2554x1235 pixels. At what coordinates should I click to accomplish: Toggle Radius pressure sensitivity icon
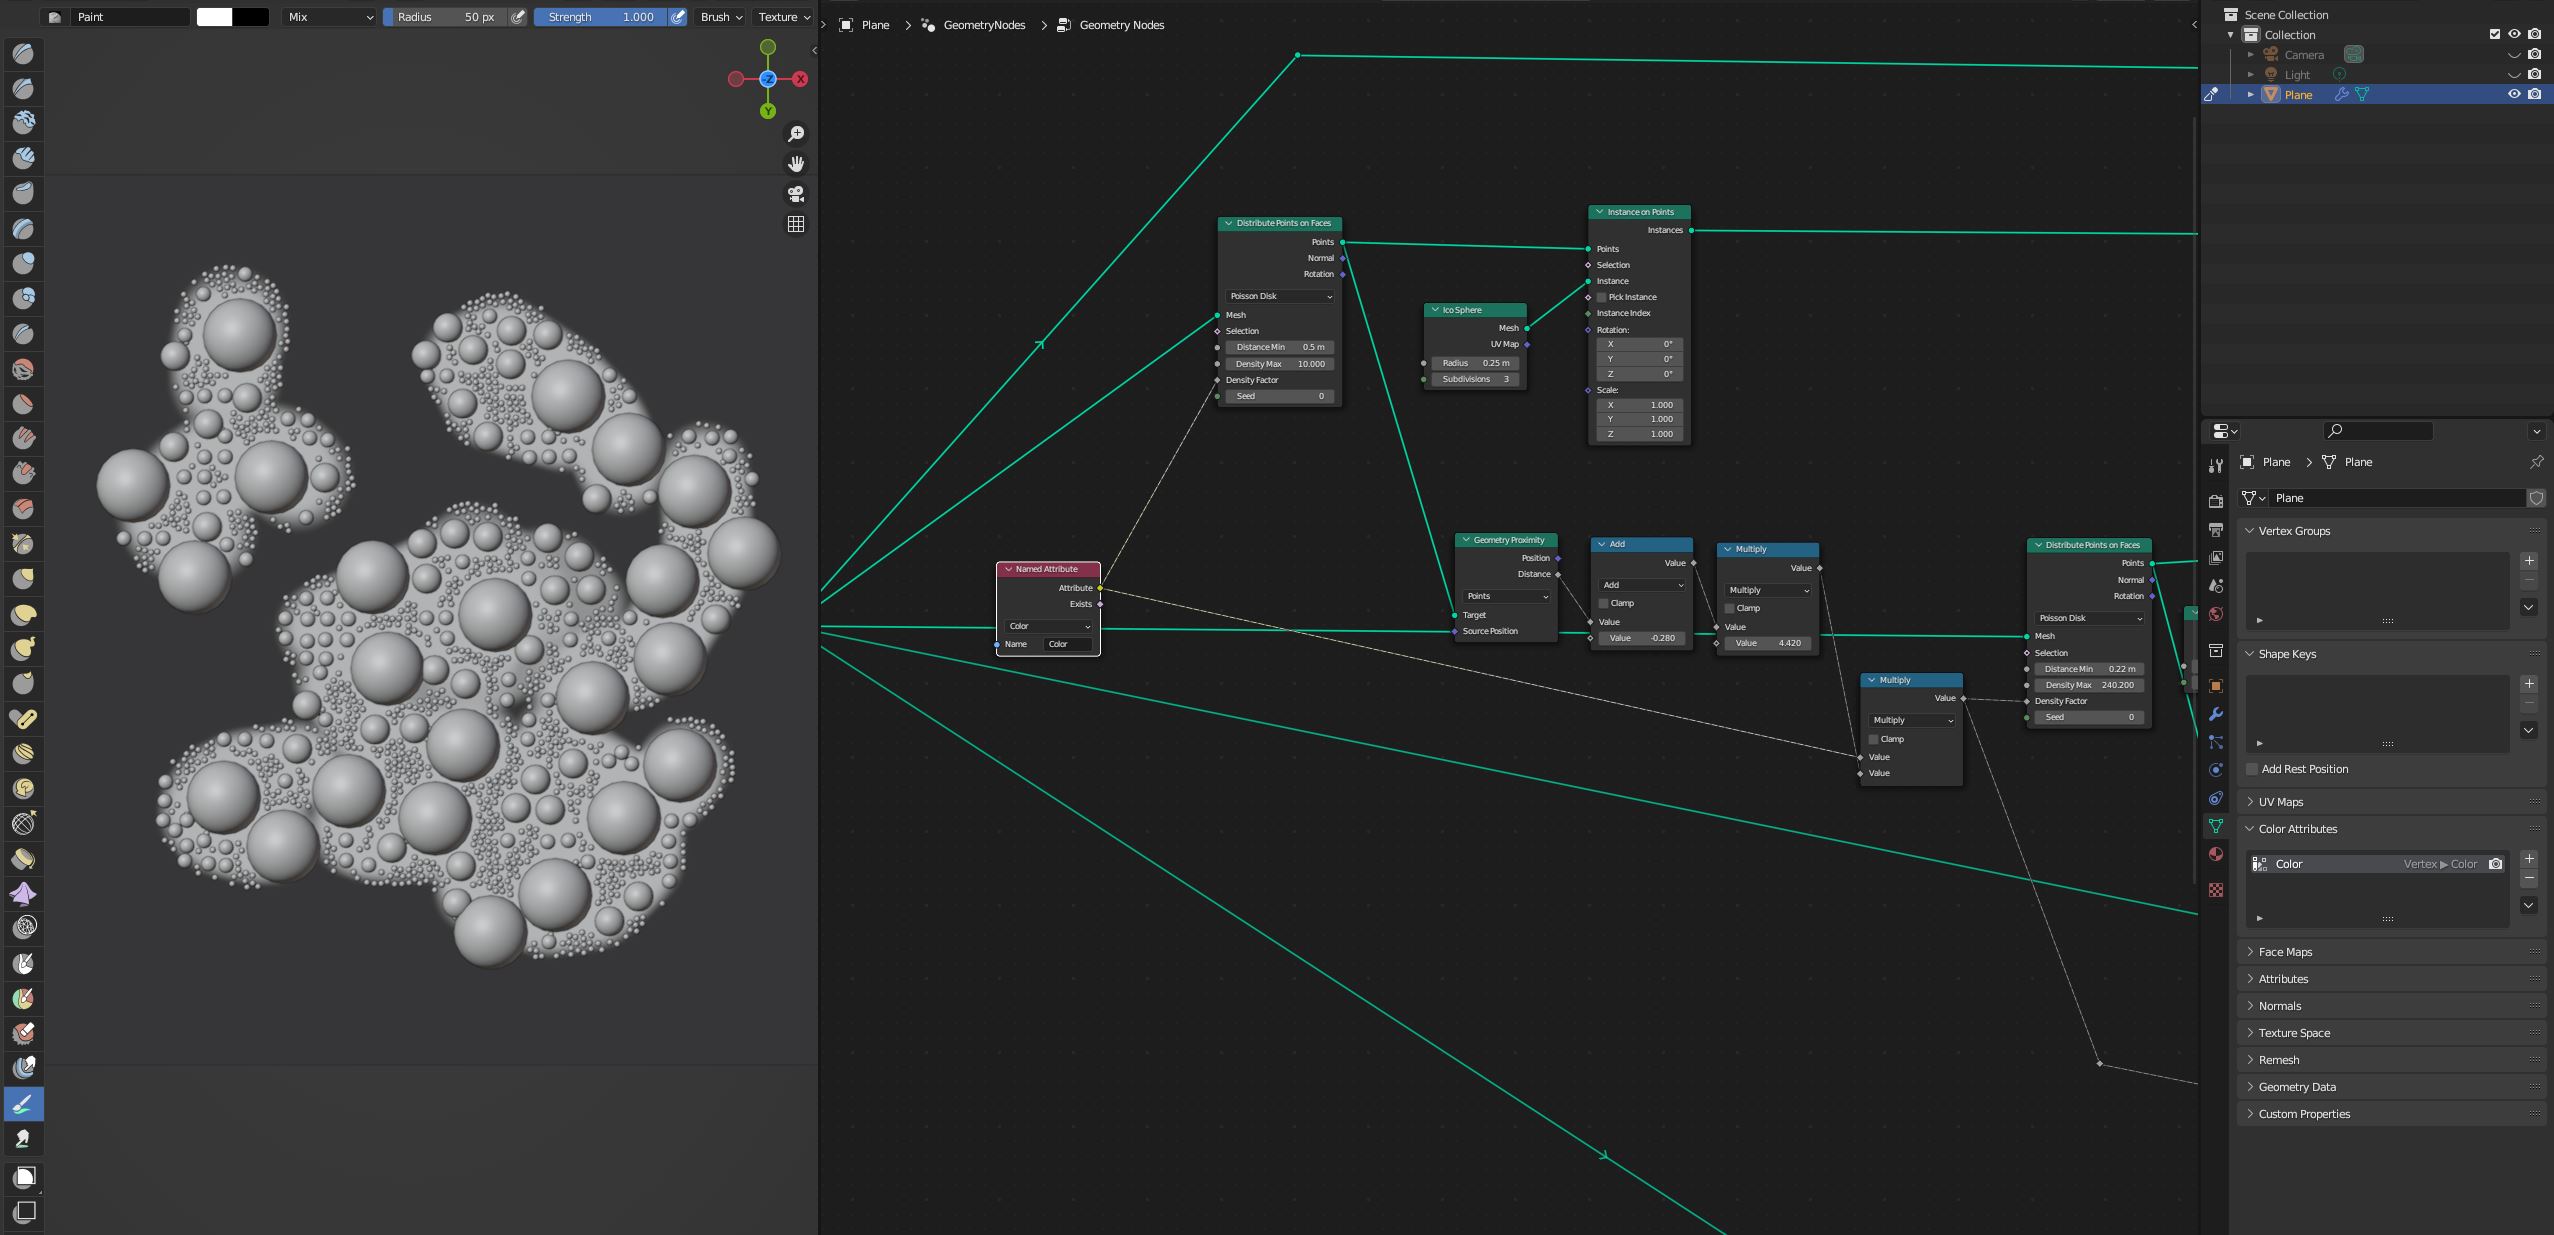pos(518,17)
